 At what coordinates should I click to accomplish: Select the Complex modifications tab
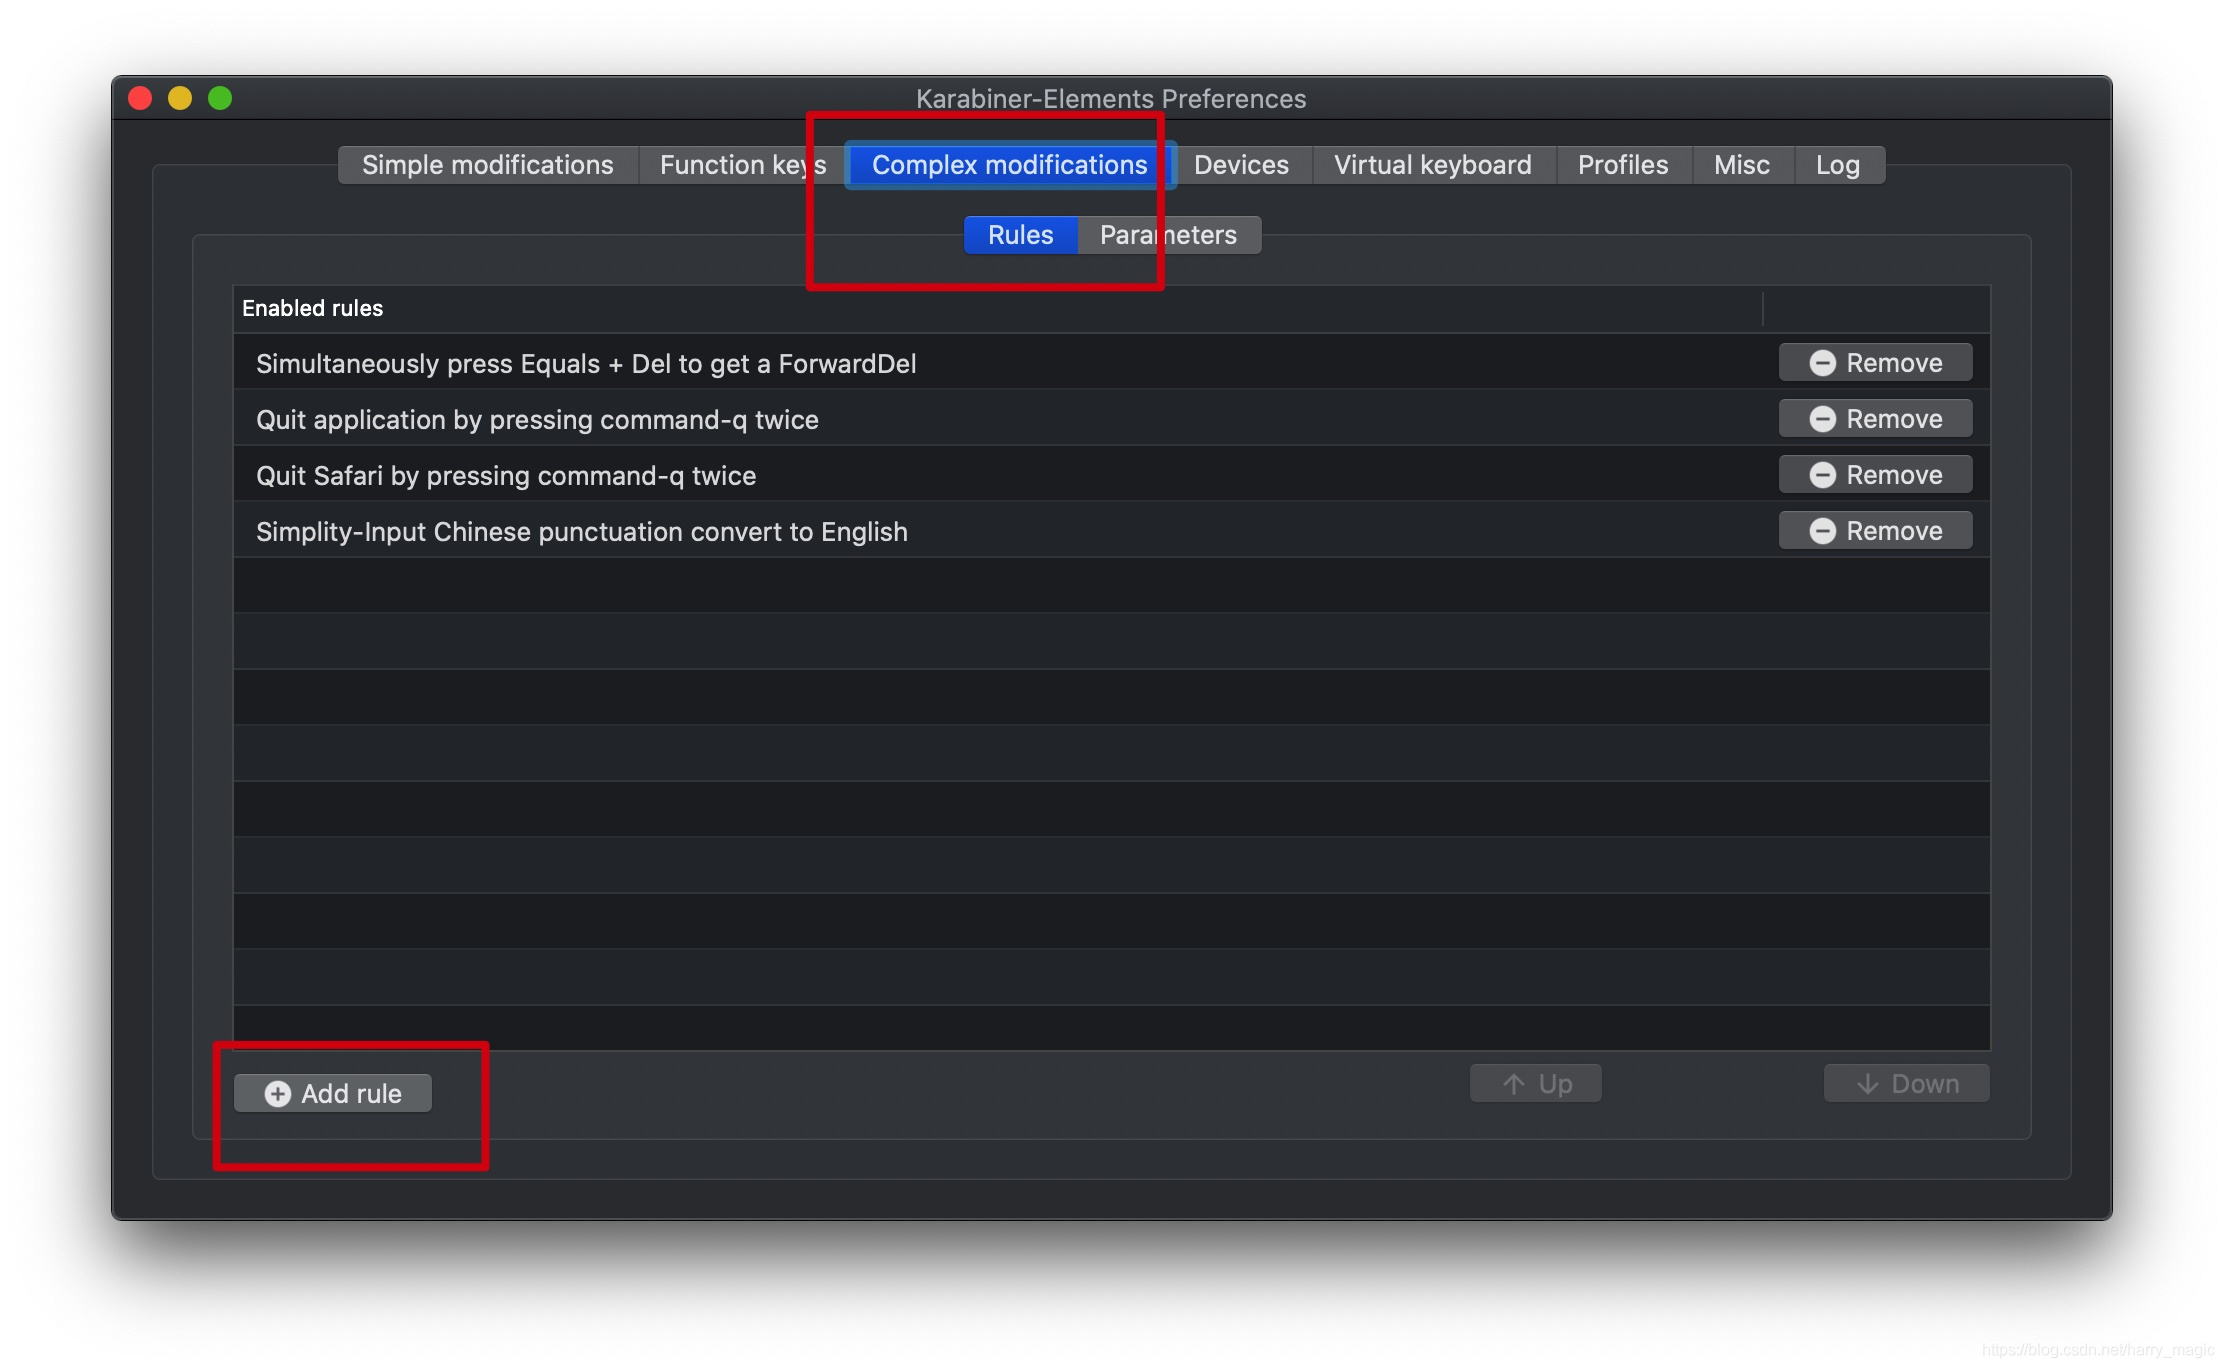coord(1009,165)
